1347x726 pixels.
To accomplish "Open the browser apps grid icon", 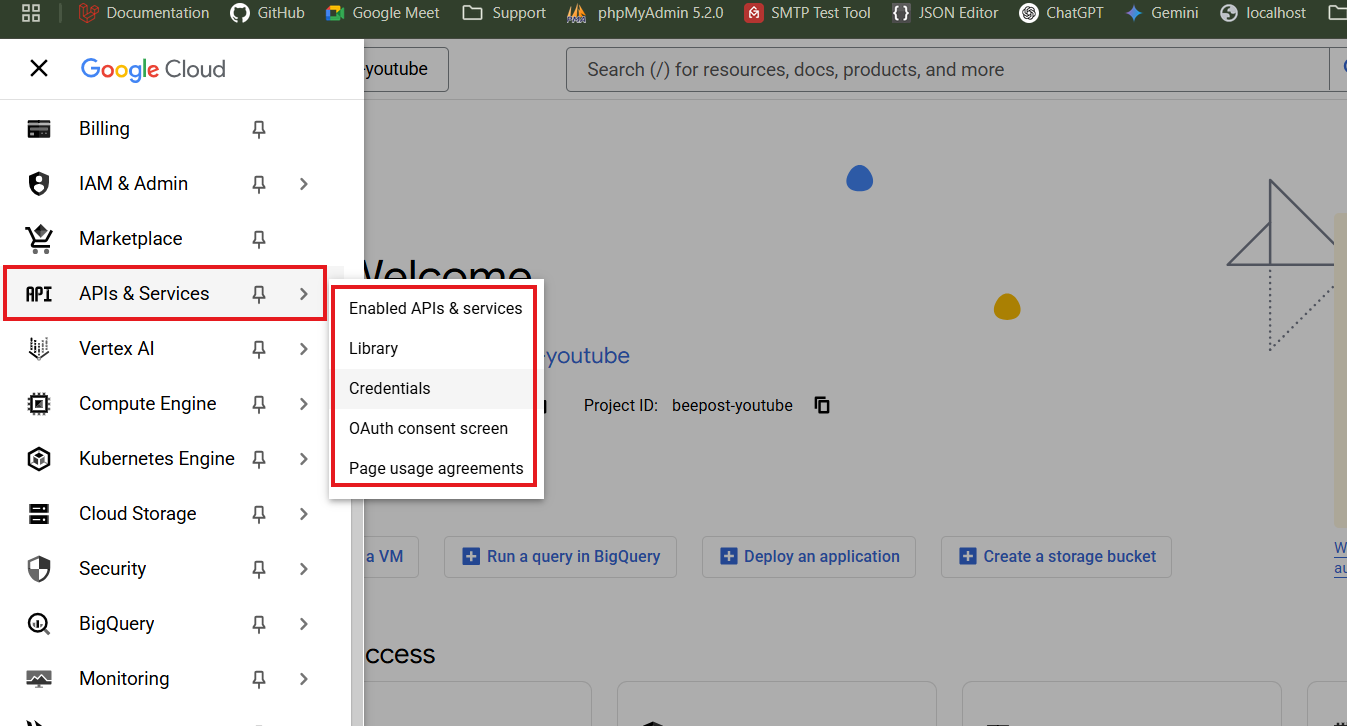I will tap(31, 13).
